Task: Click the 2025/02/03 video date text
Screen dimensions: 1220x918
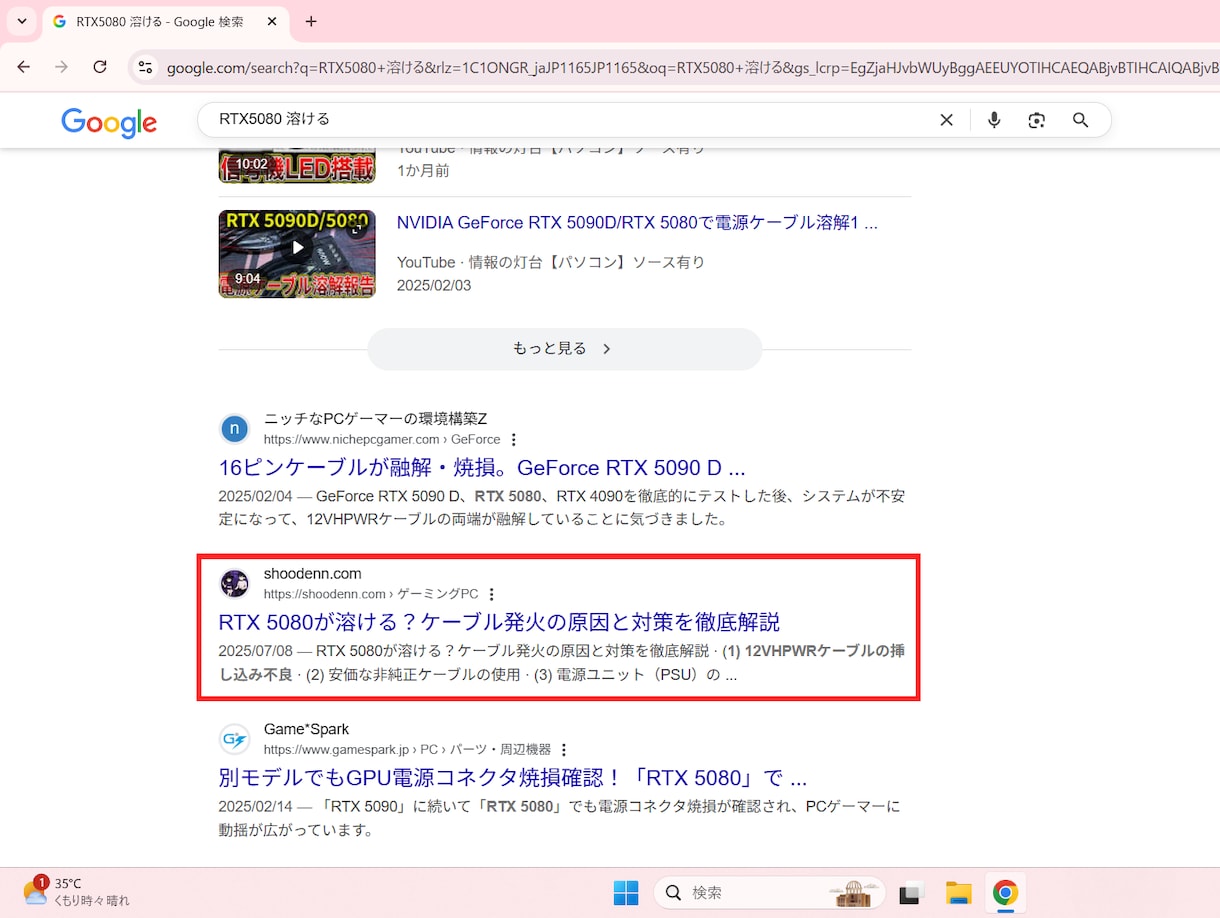Action: [434, 286]
